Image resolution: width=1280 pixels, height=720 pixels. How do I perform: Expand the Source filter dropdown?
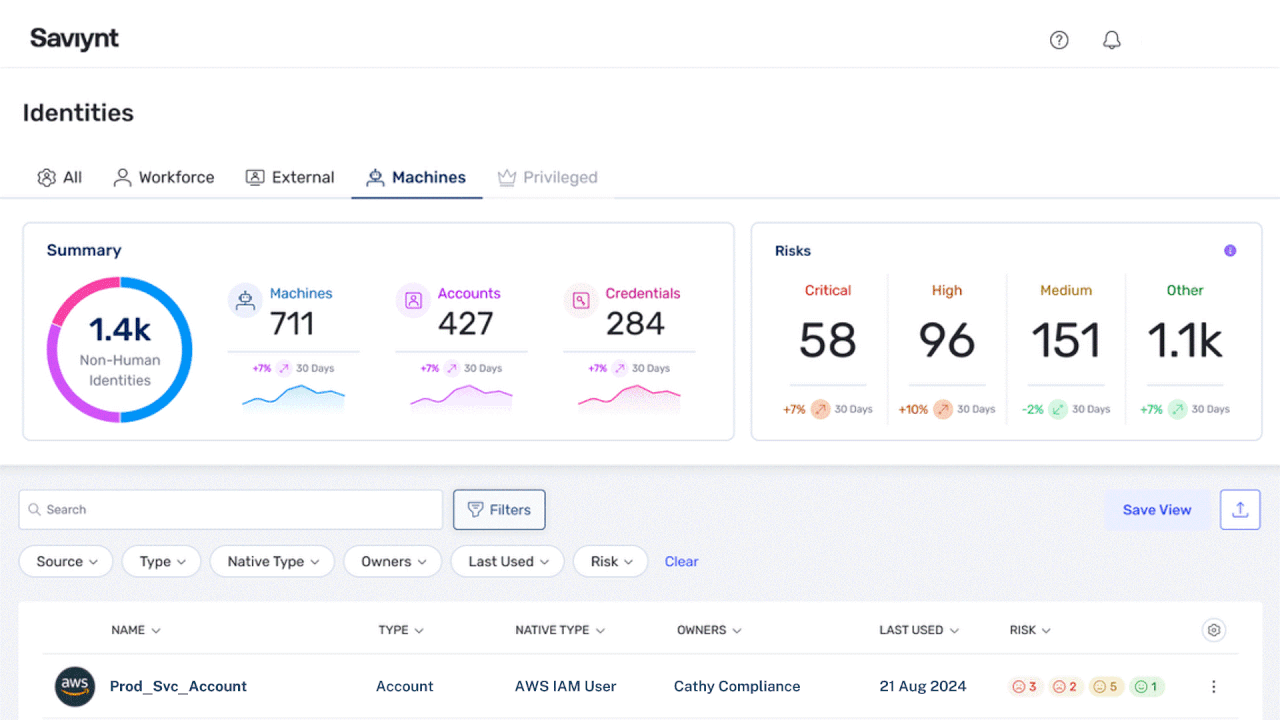tap(67, 562)
